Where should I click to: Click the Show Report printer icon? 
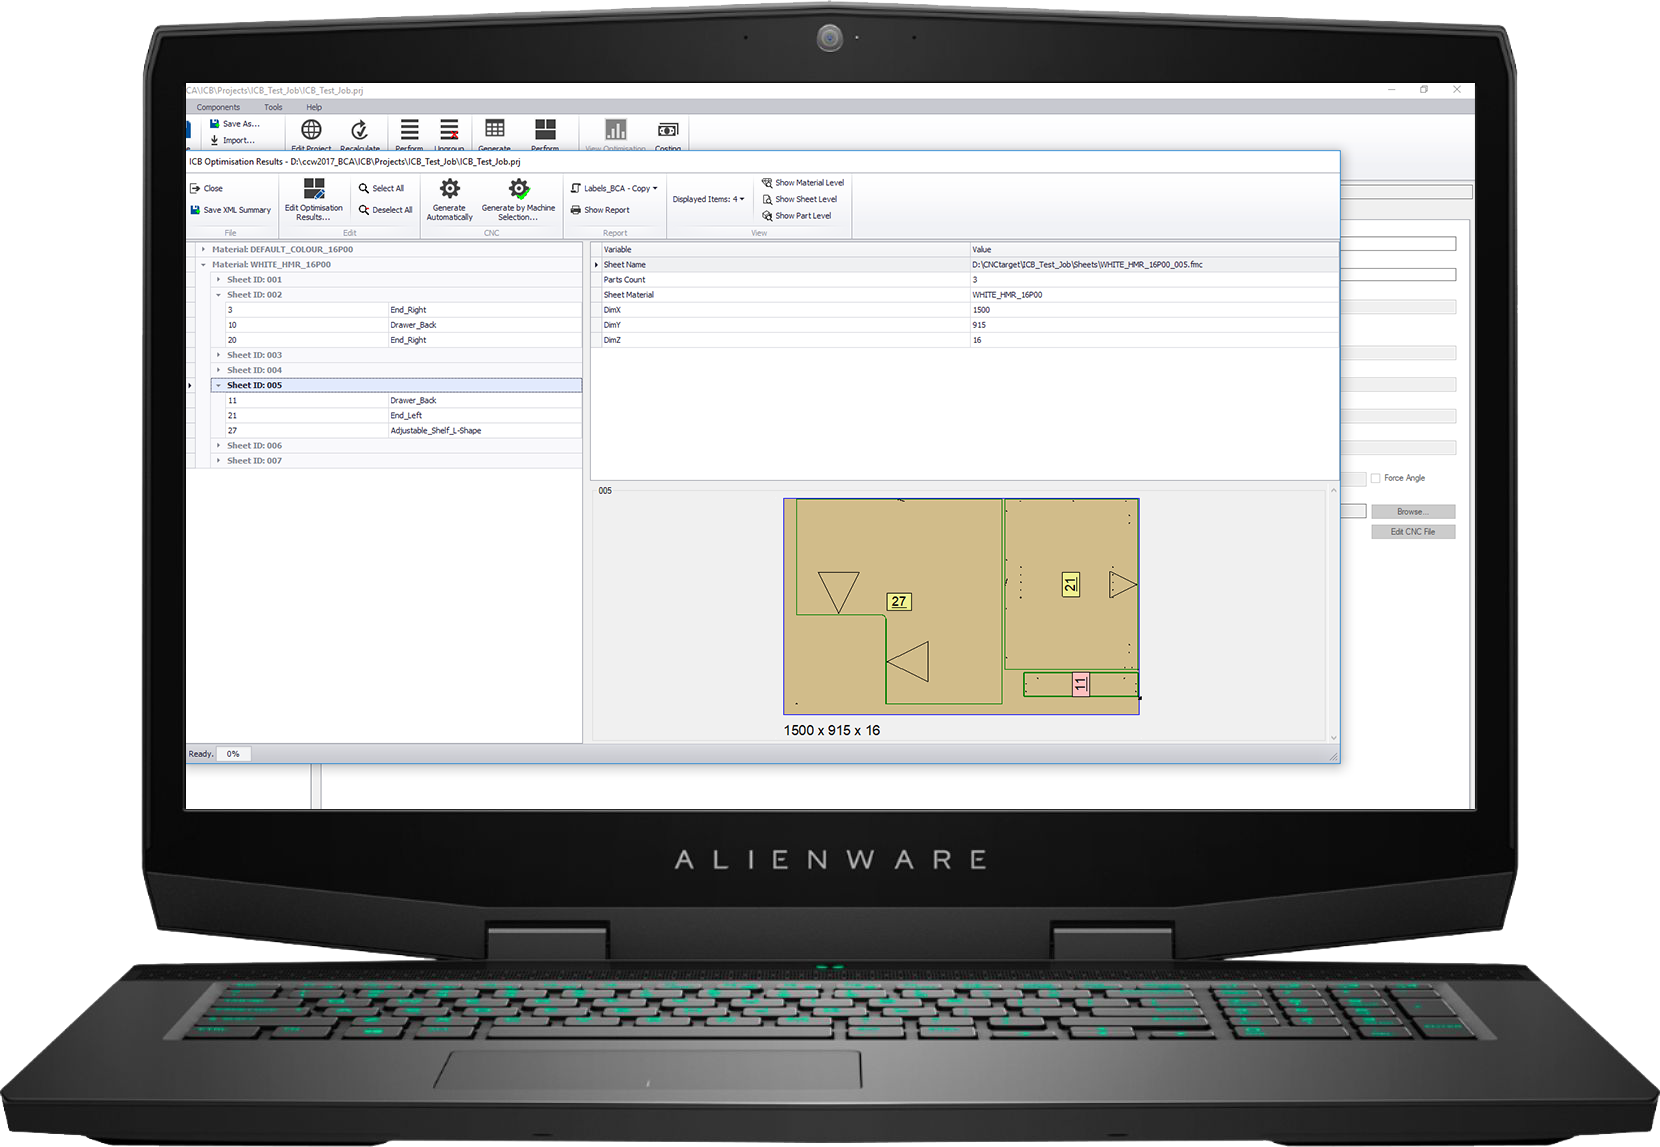576,210
